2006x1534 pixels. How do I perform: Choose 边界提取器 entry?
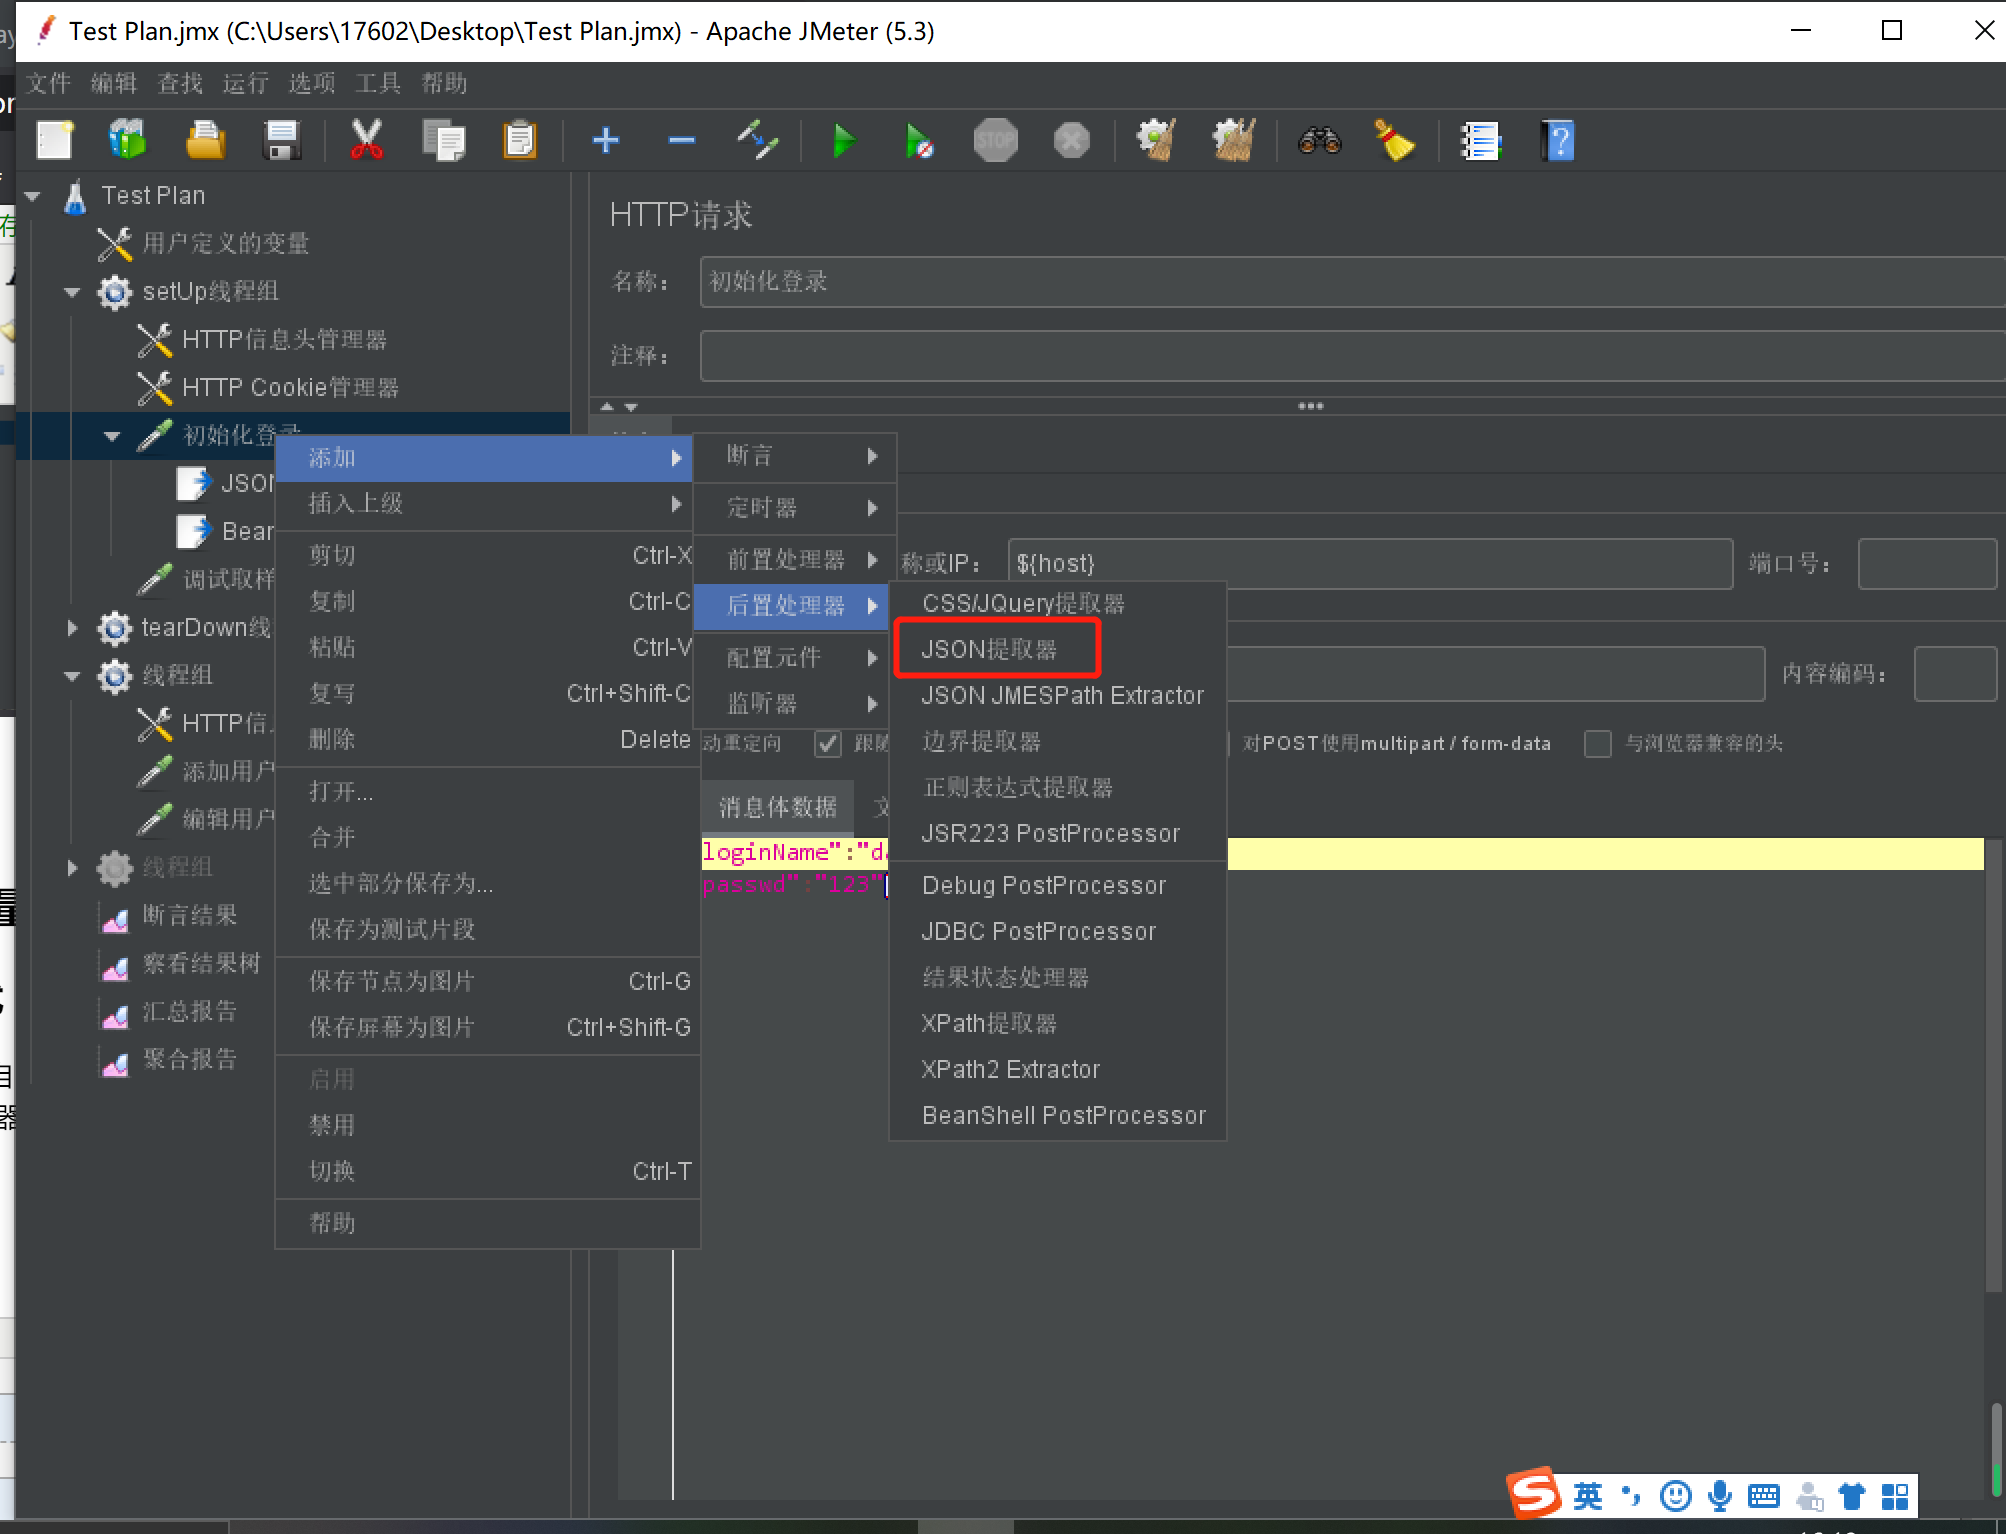point(1058,742)
